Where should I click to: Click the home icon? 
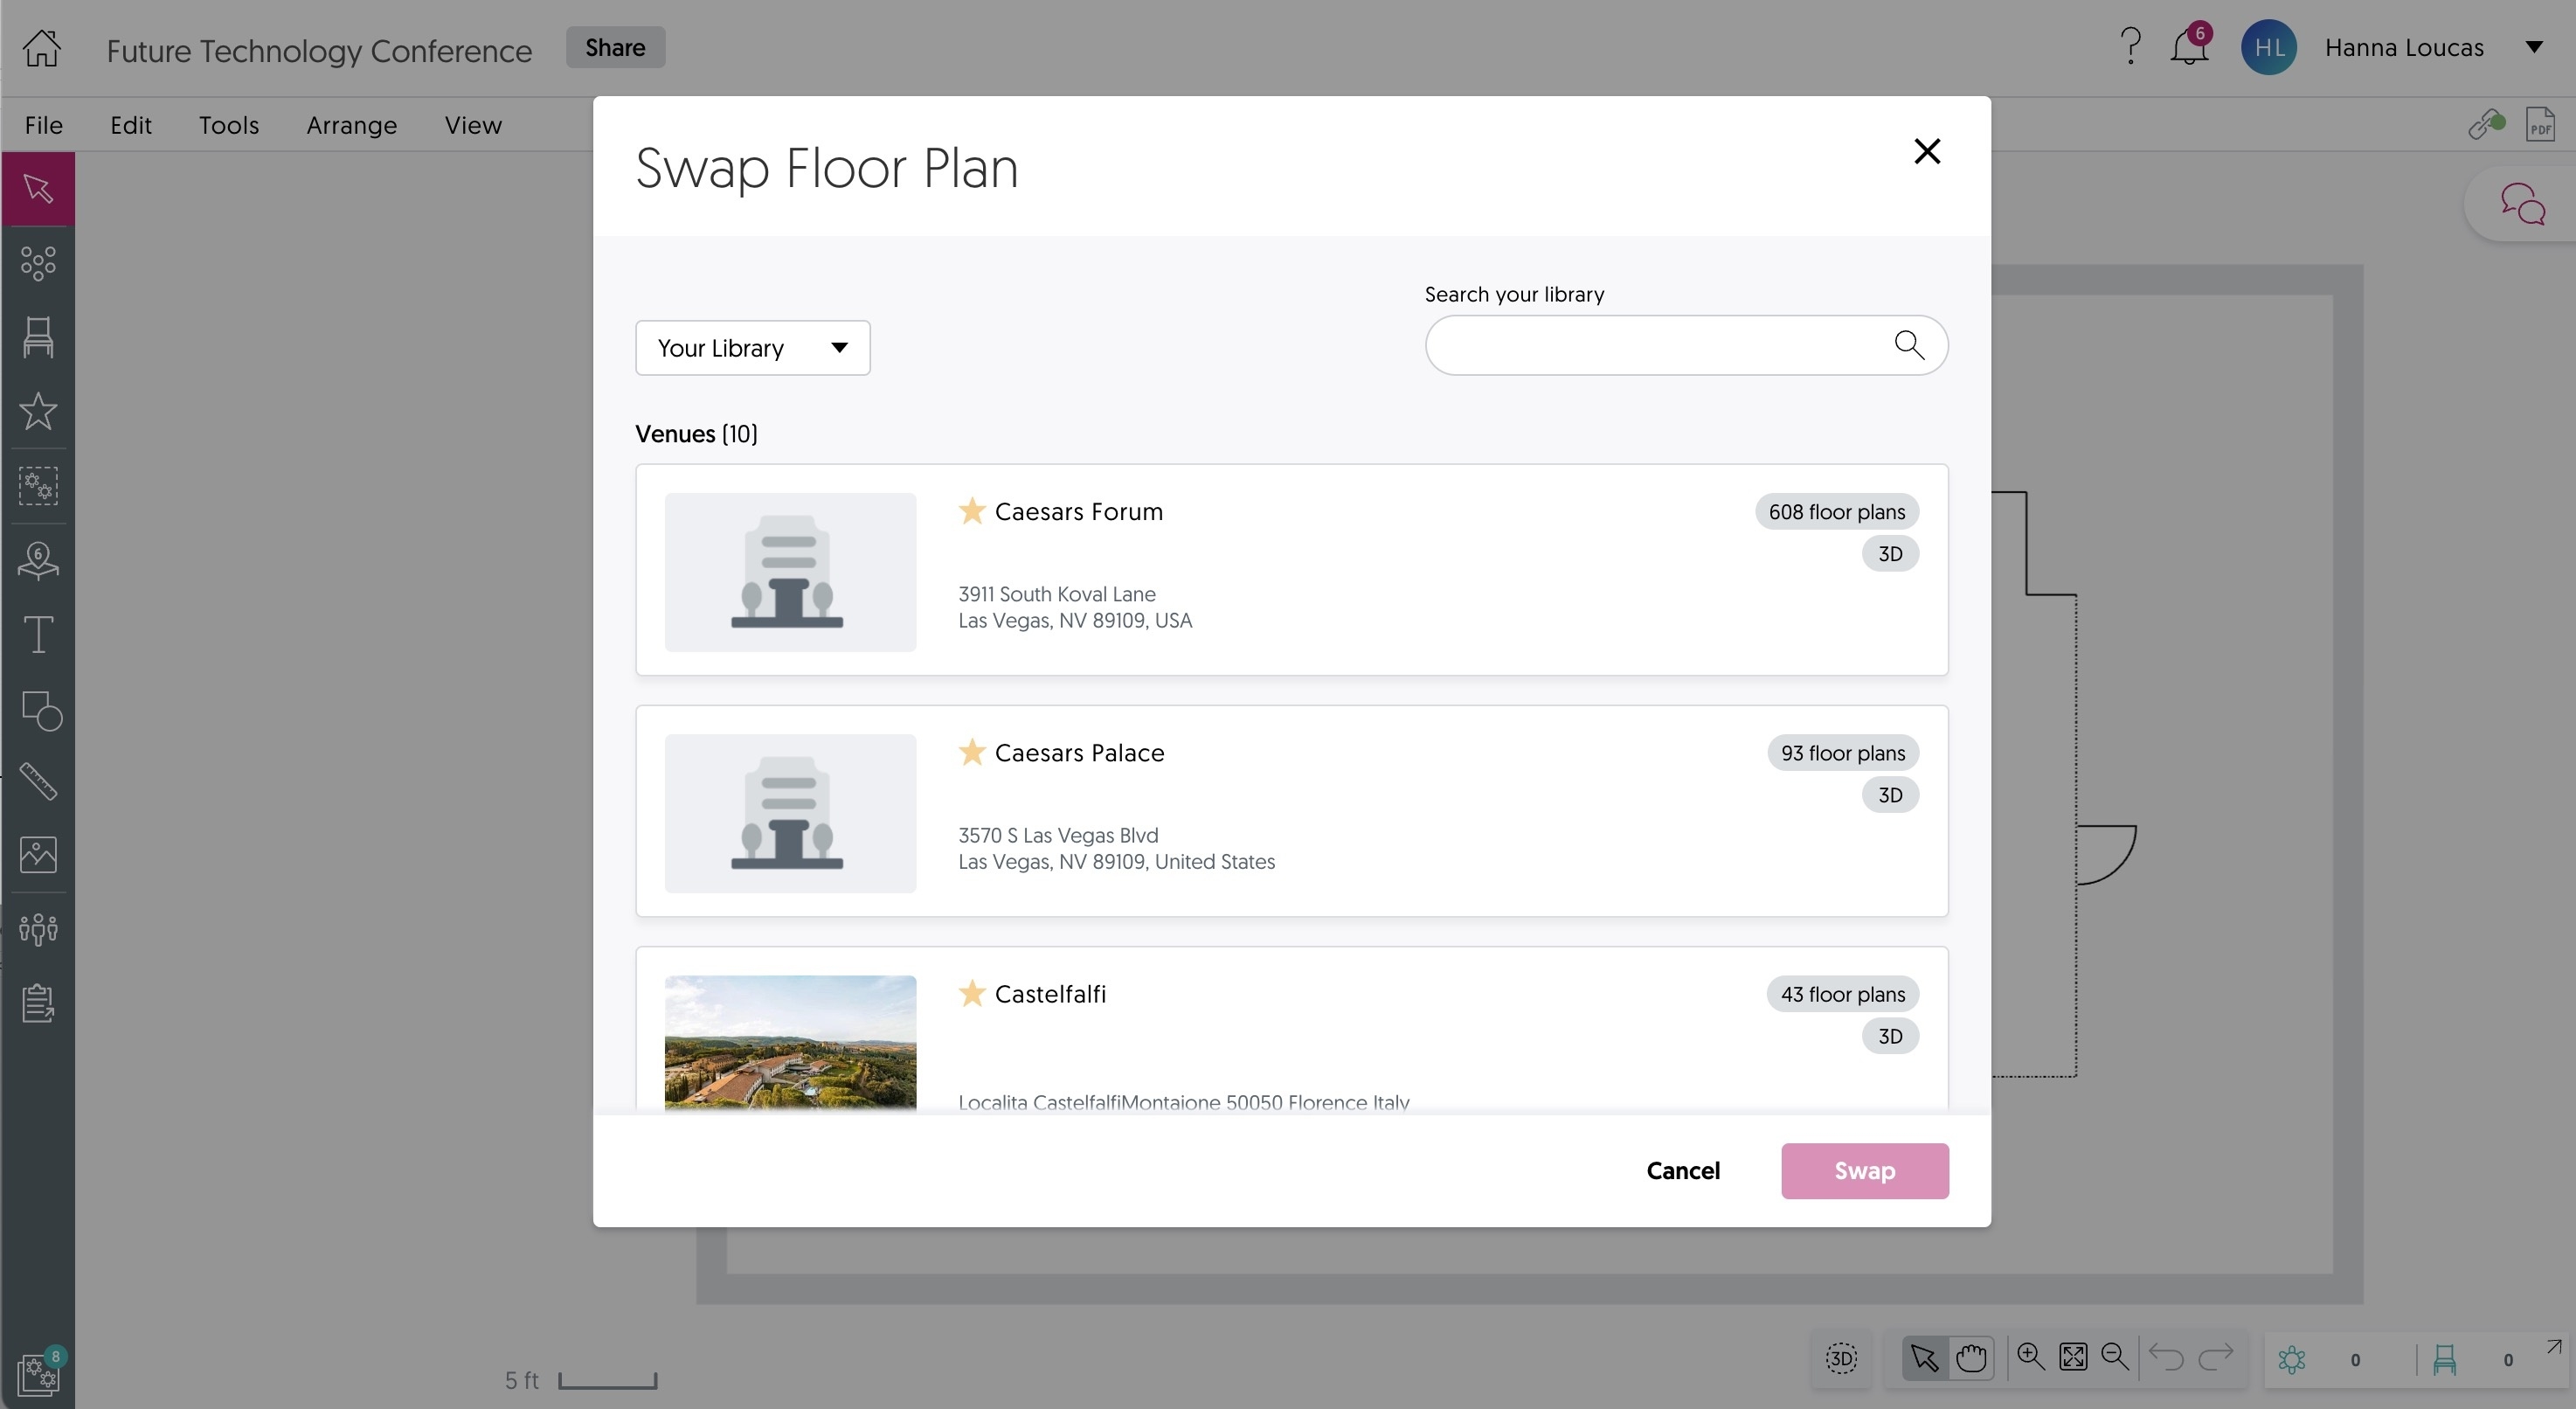pyautogui.click(x=42, y=48)
